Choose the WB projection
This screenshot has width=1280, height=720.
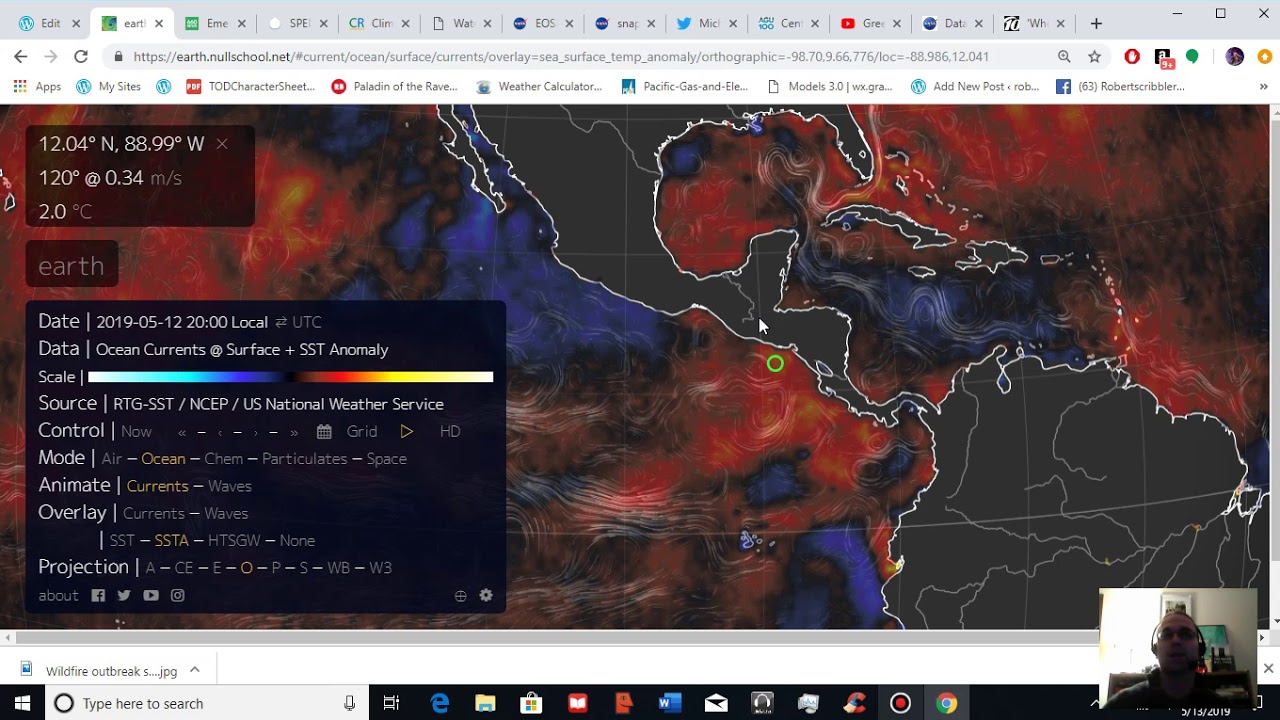point(339,568)
